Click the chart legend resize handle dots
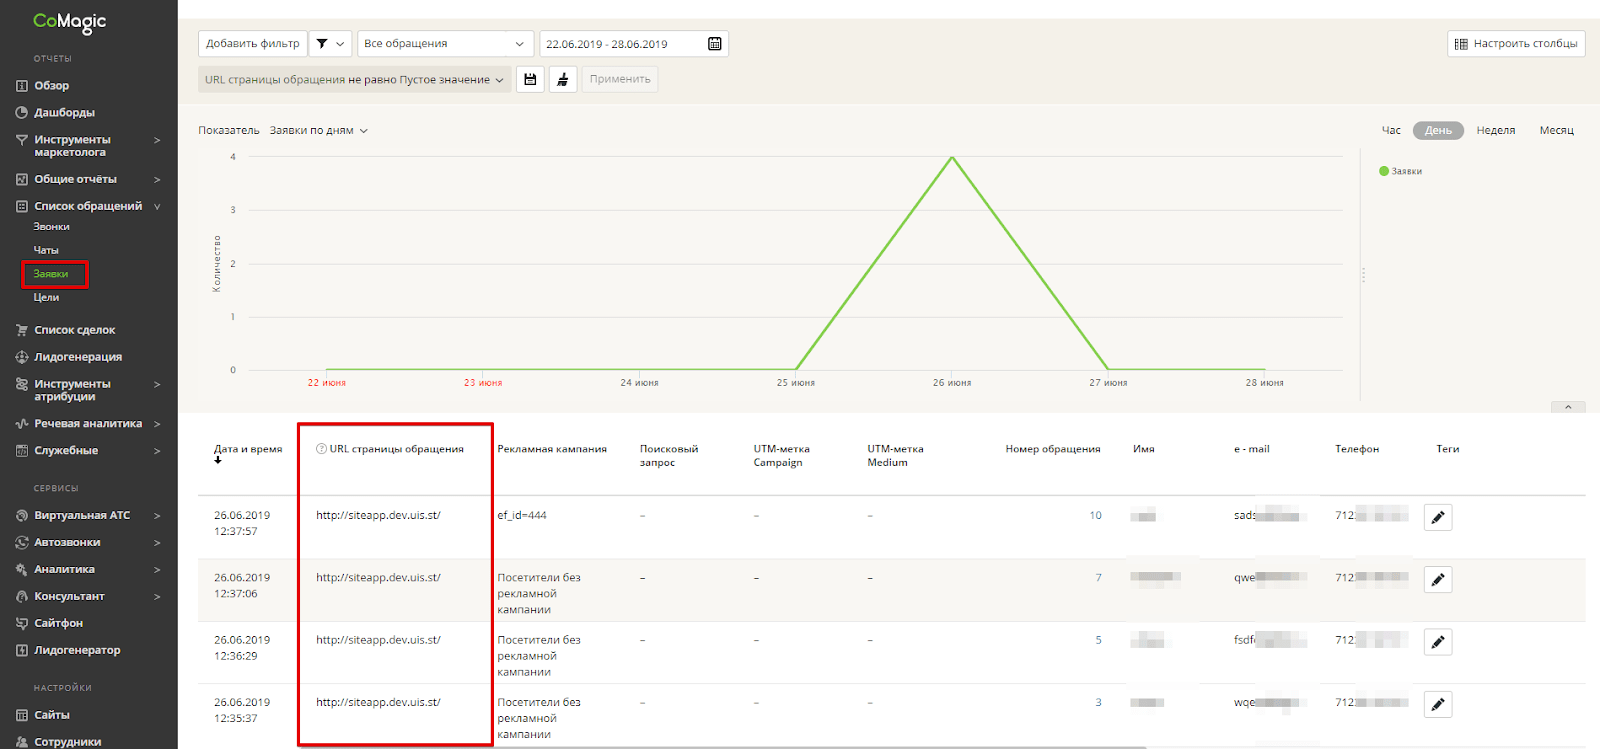Viewport: 1600px width, 749px height. pos(1363,275)
